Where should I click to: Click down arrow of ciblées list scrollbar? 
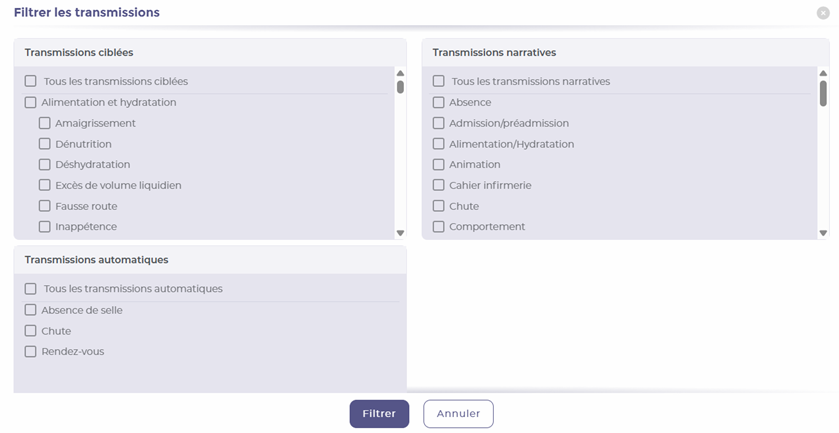[400, 233]
